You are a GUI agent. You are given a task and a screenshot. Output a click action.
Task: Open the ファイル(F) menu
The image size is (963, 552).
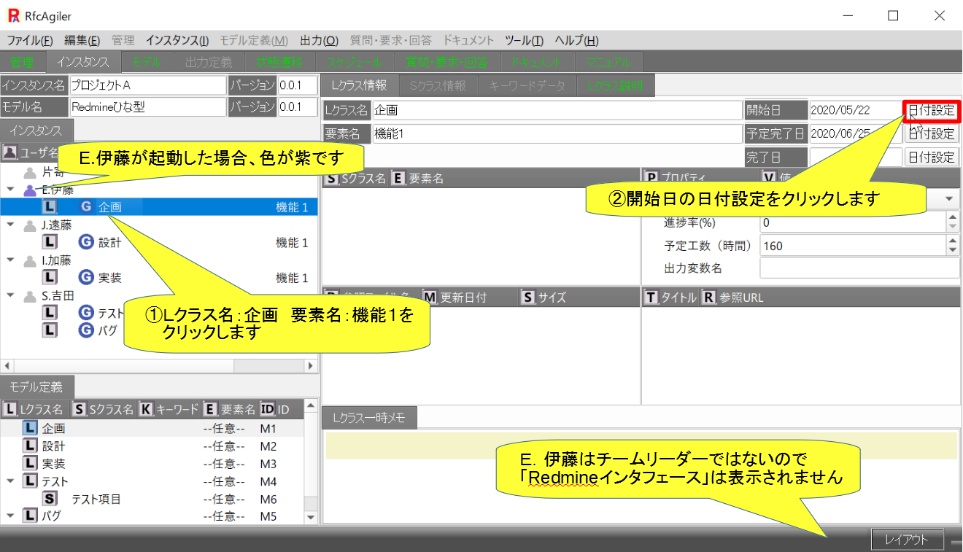(x=29, y=41)
